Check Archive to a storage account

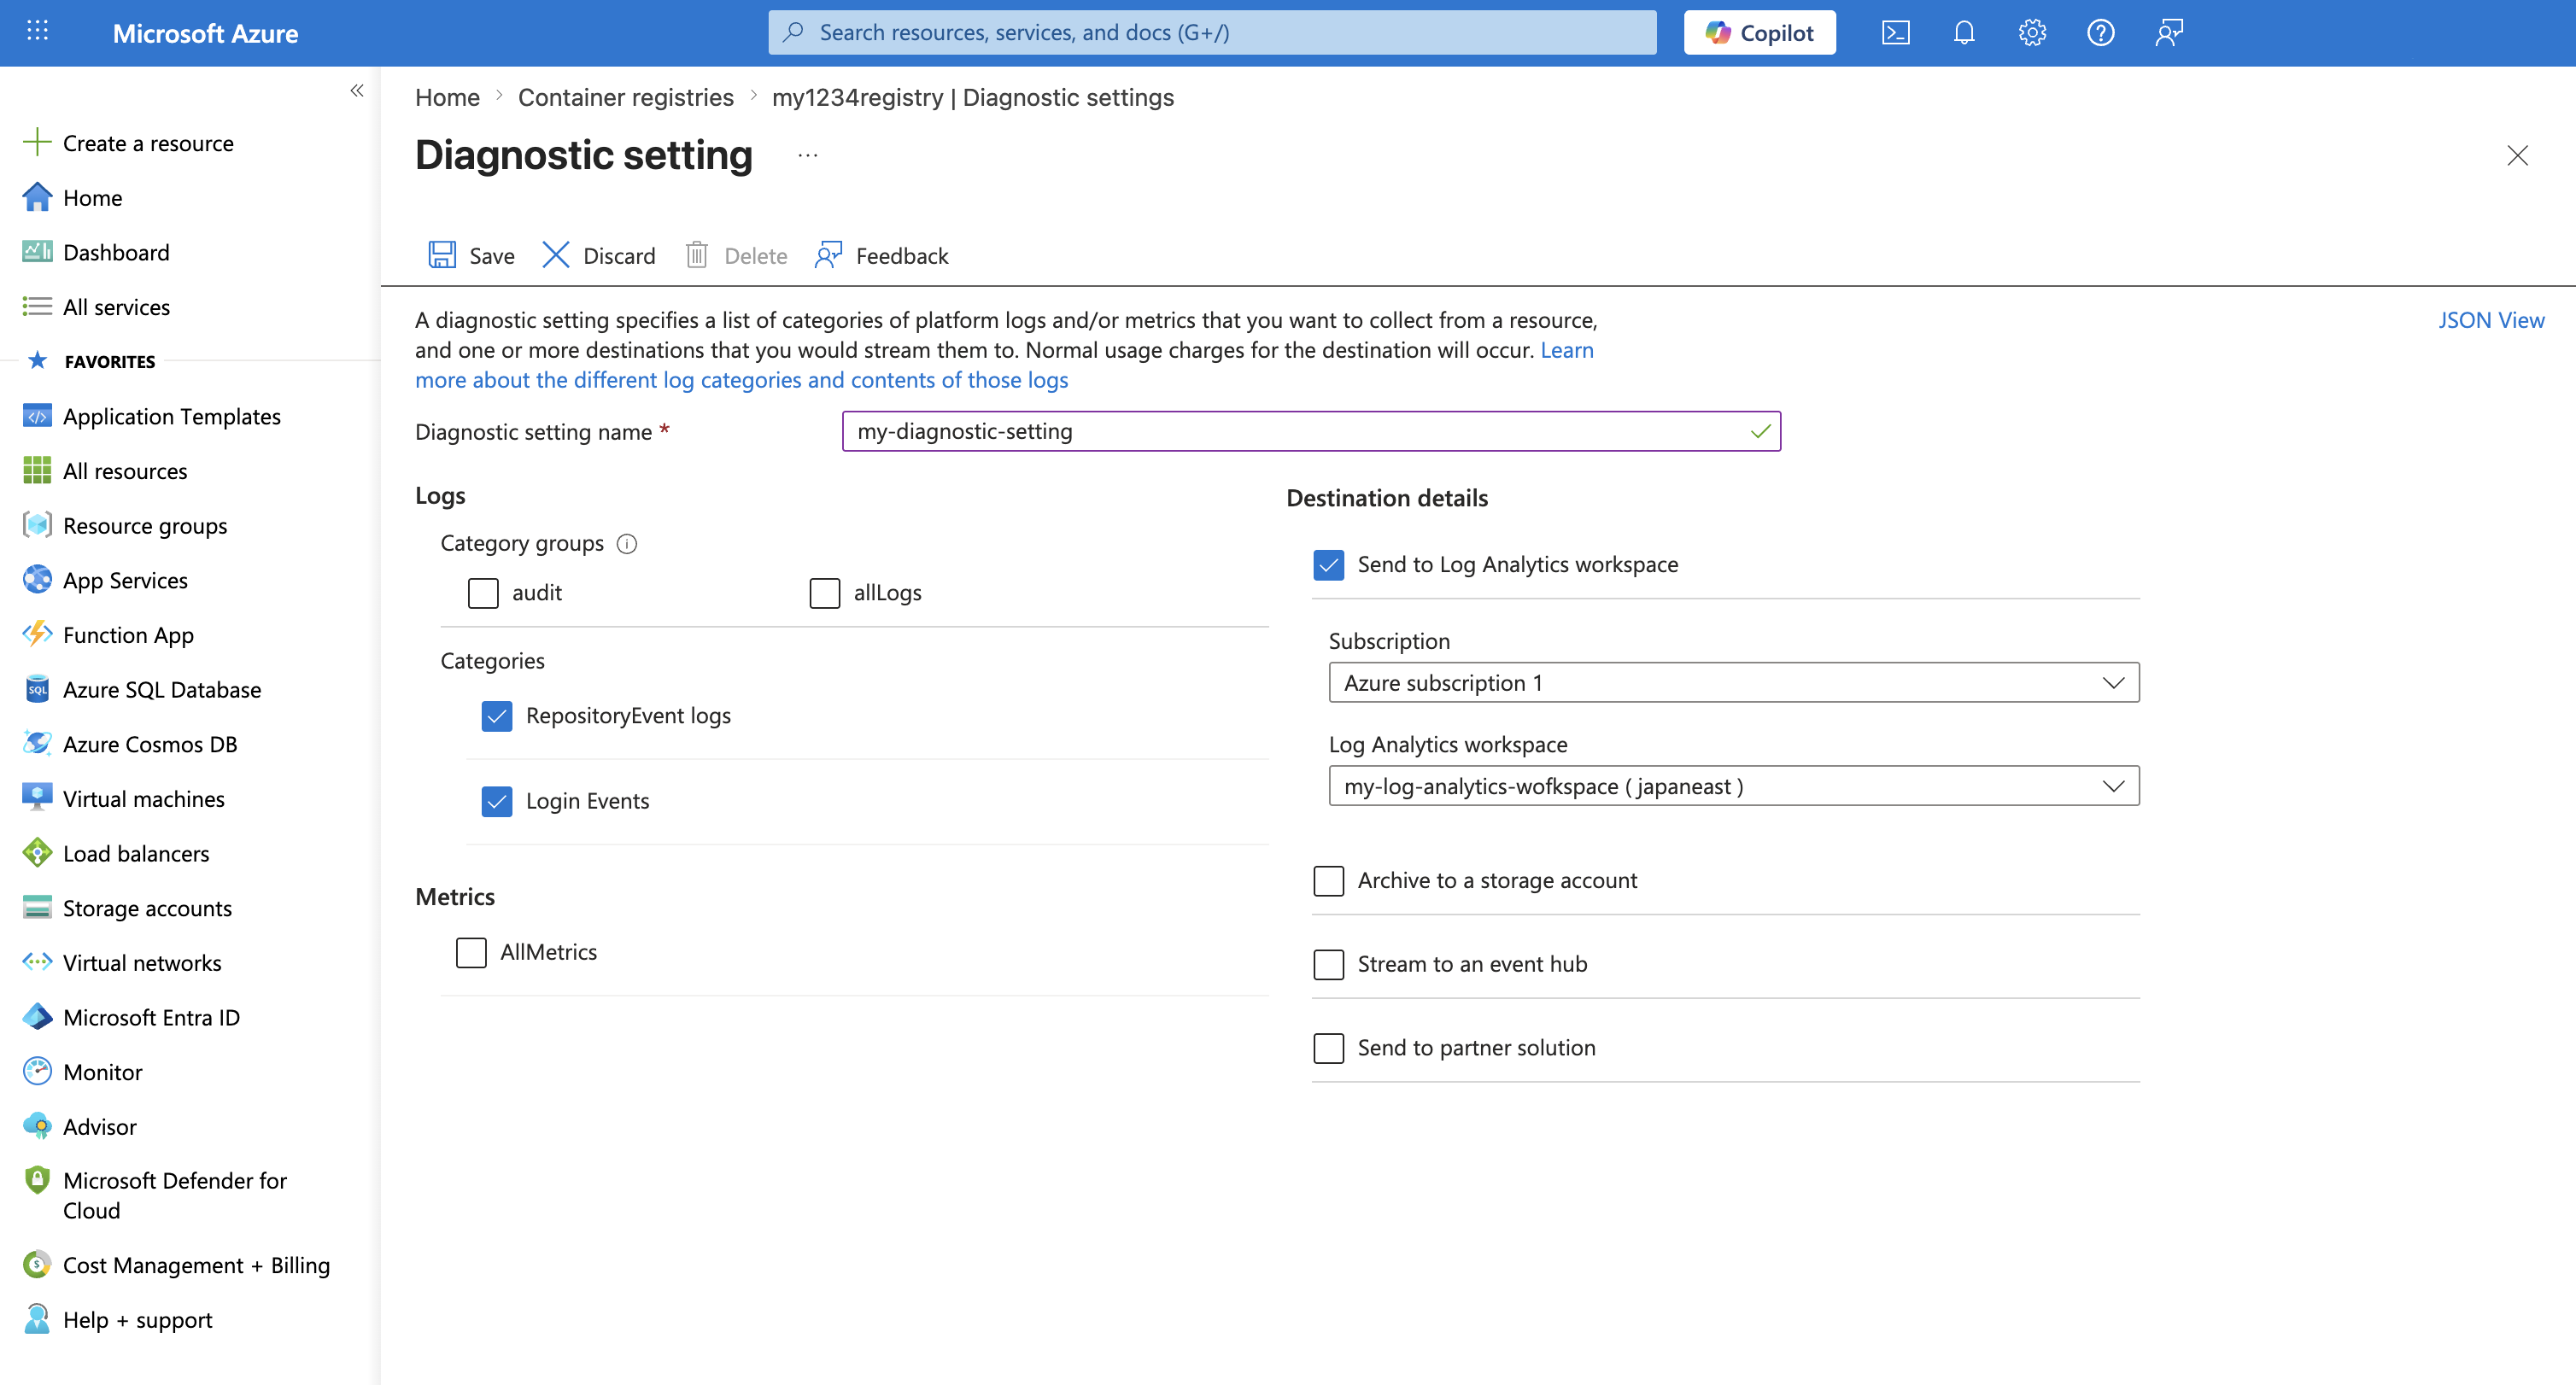pos(1328,881)
